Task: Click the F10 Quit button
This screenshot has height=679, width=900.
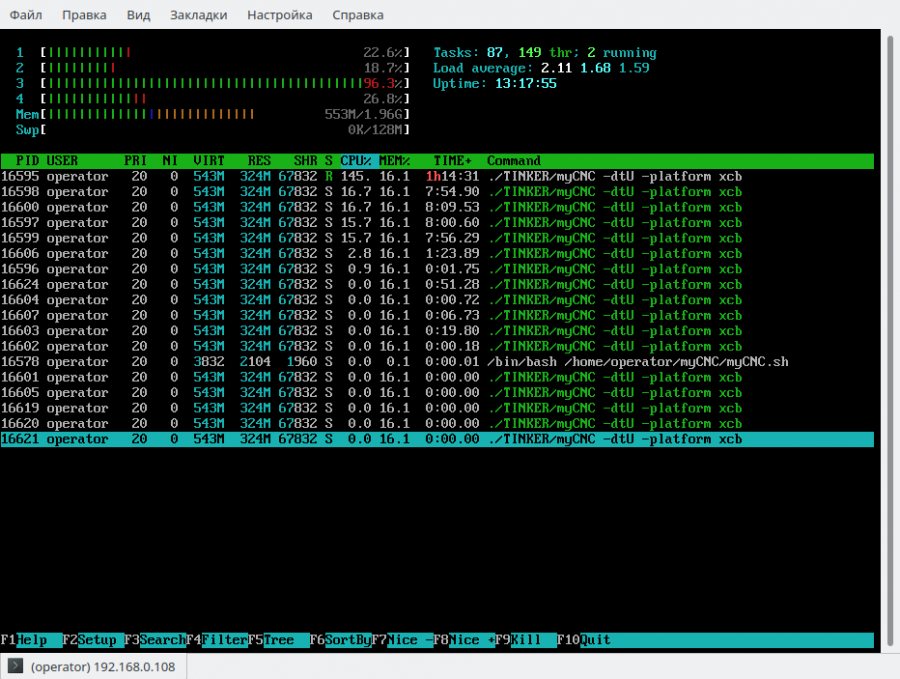Action: [x=595, y=640]
